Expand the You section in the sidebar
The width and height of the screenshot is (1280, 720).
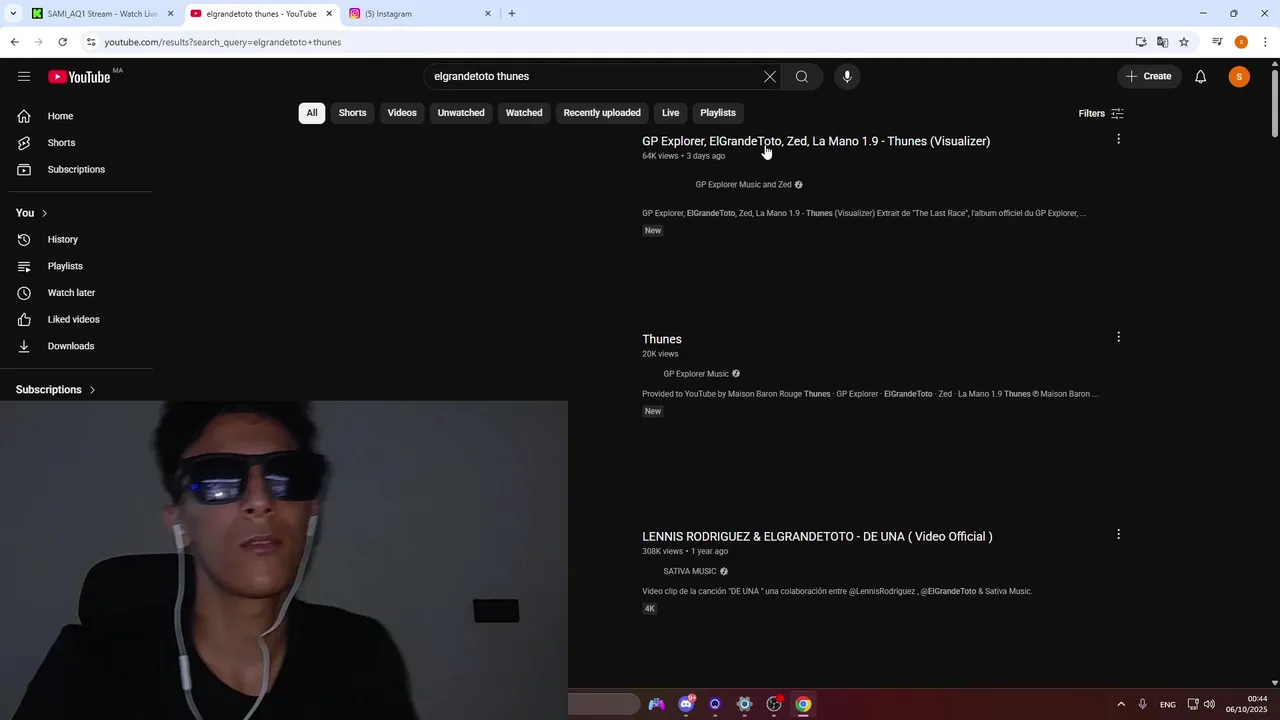point(32,213)
